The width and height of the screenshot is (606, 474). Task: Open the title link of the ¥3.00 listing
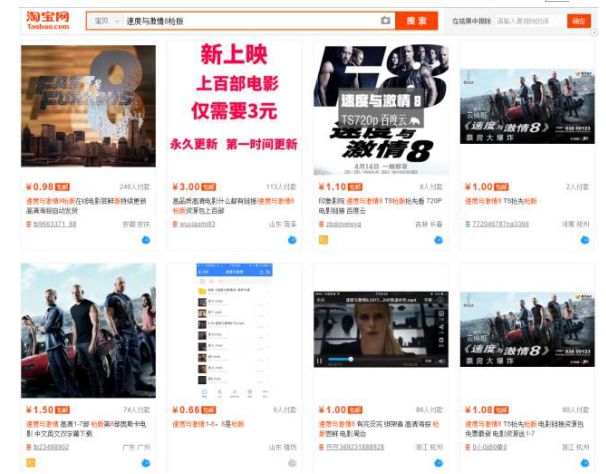tap(233, 206)
